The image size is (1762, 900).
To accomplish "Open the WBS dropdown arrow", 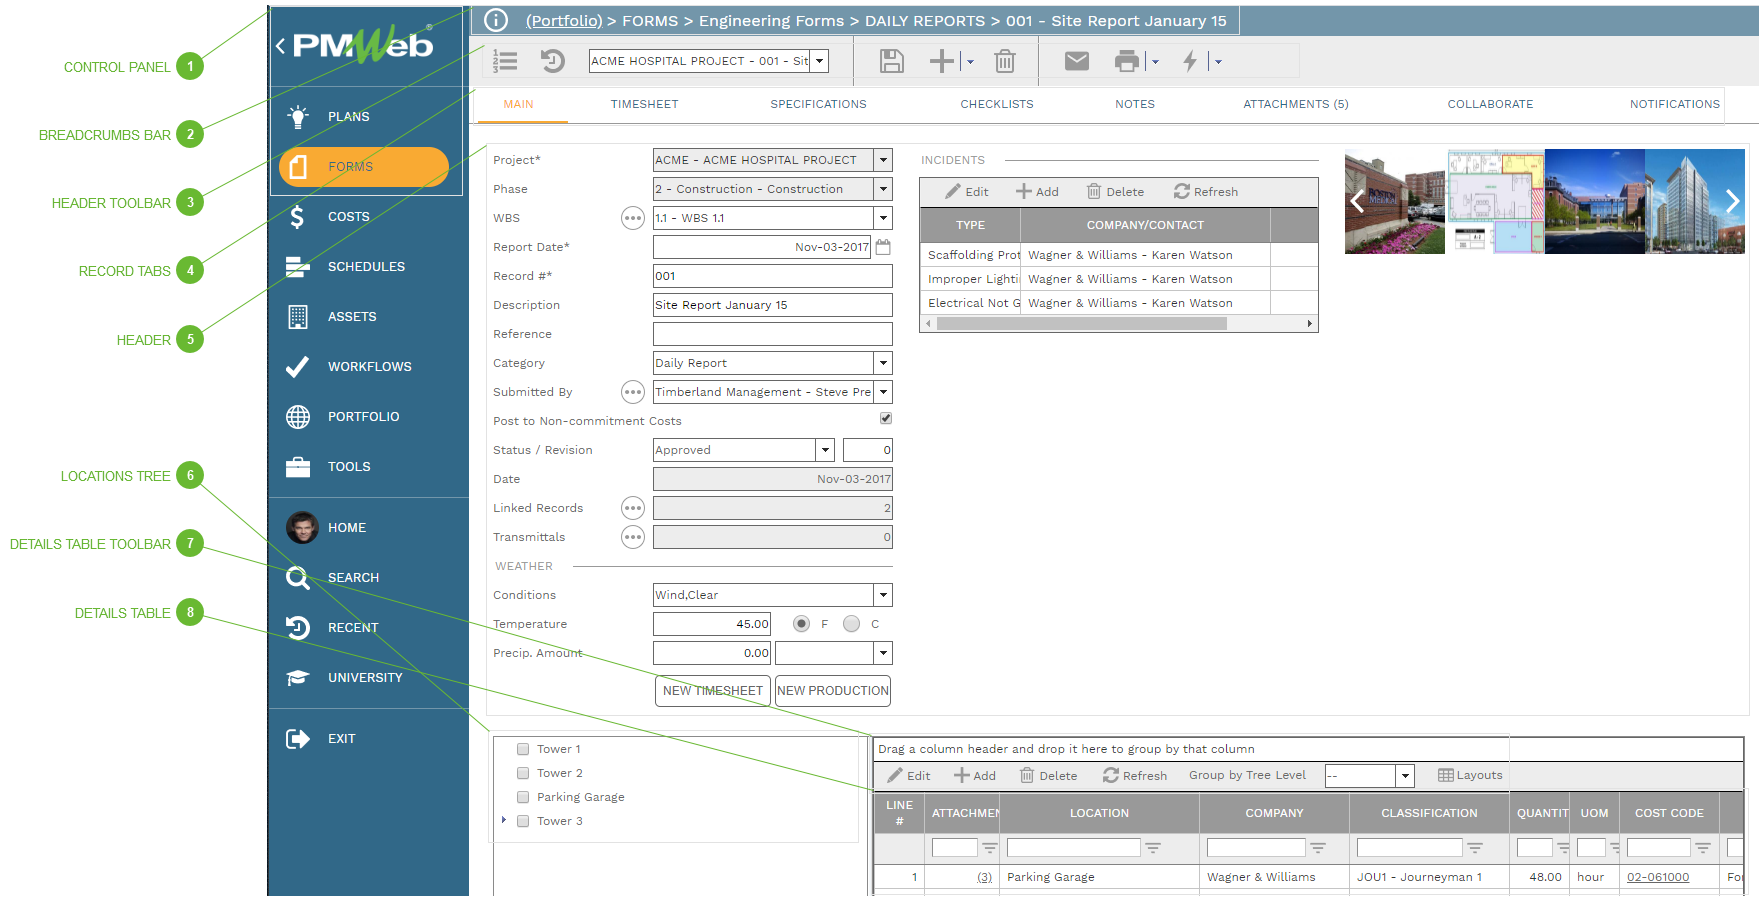I will pos(883,218).
